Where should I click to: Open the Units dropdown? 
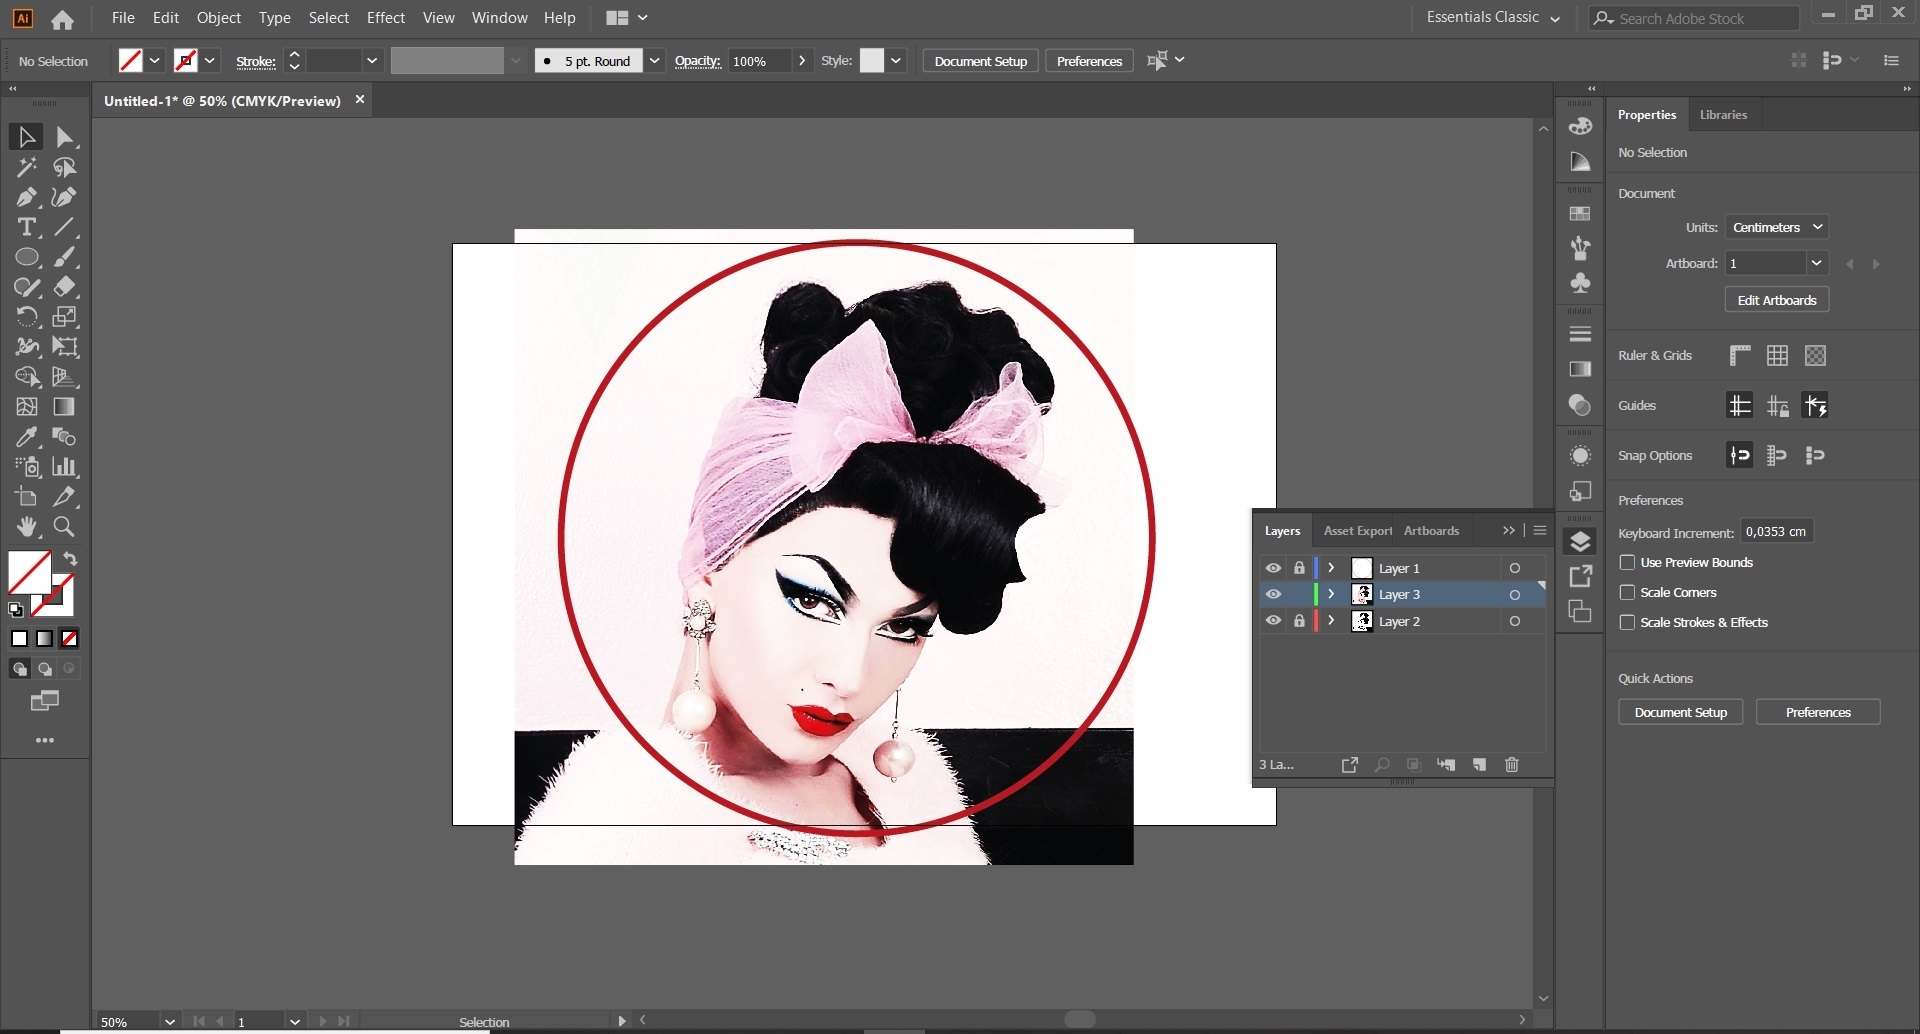[1777, 227]
